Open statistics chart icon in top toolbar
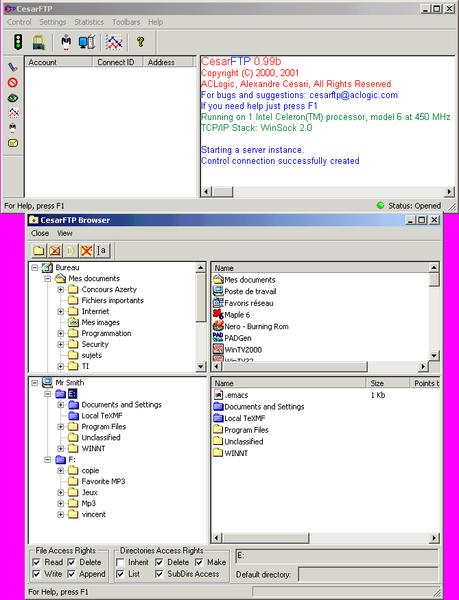The width and height of the screenshot is (459, 600). pyautogui.click(x=114, y=42)
